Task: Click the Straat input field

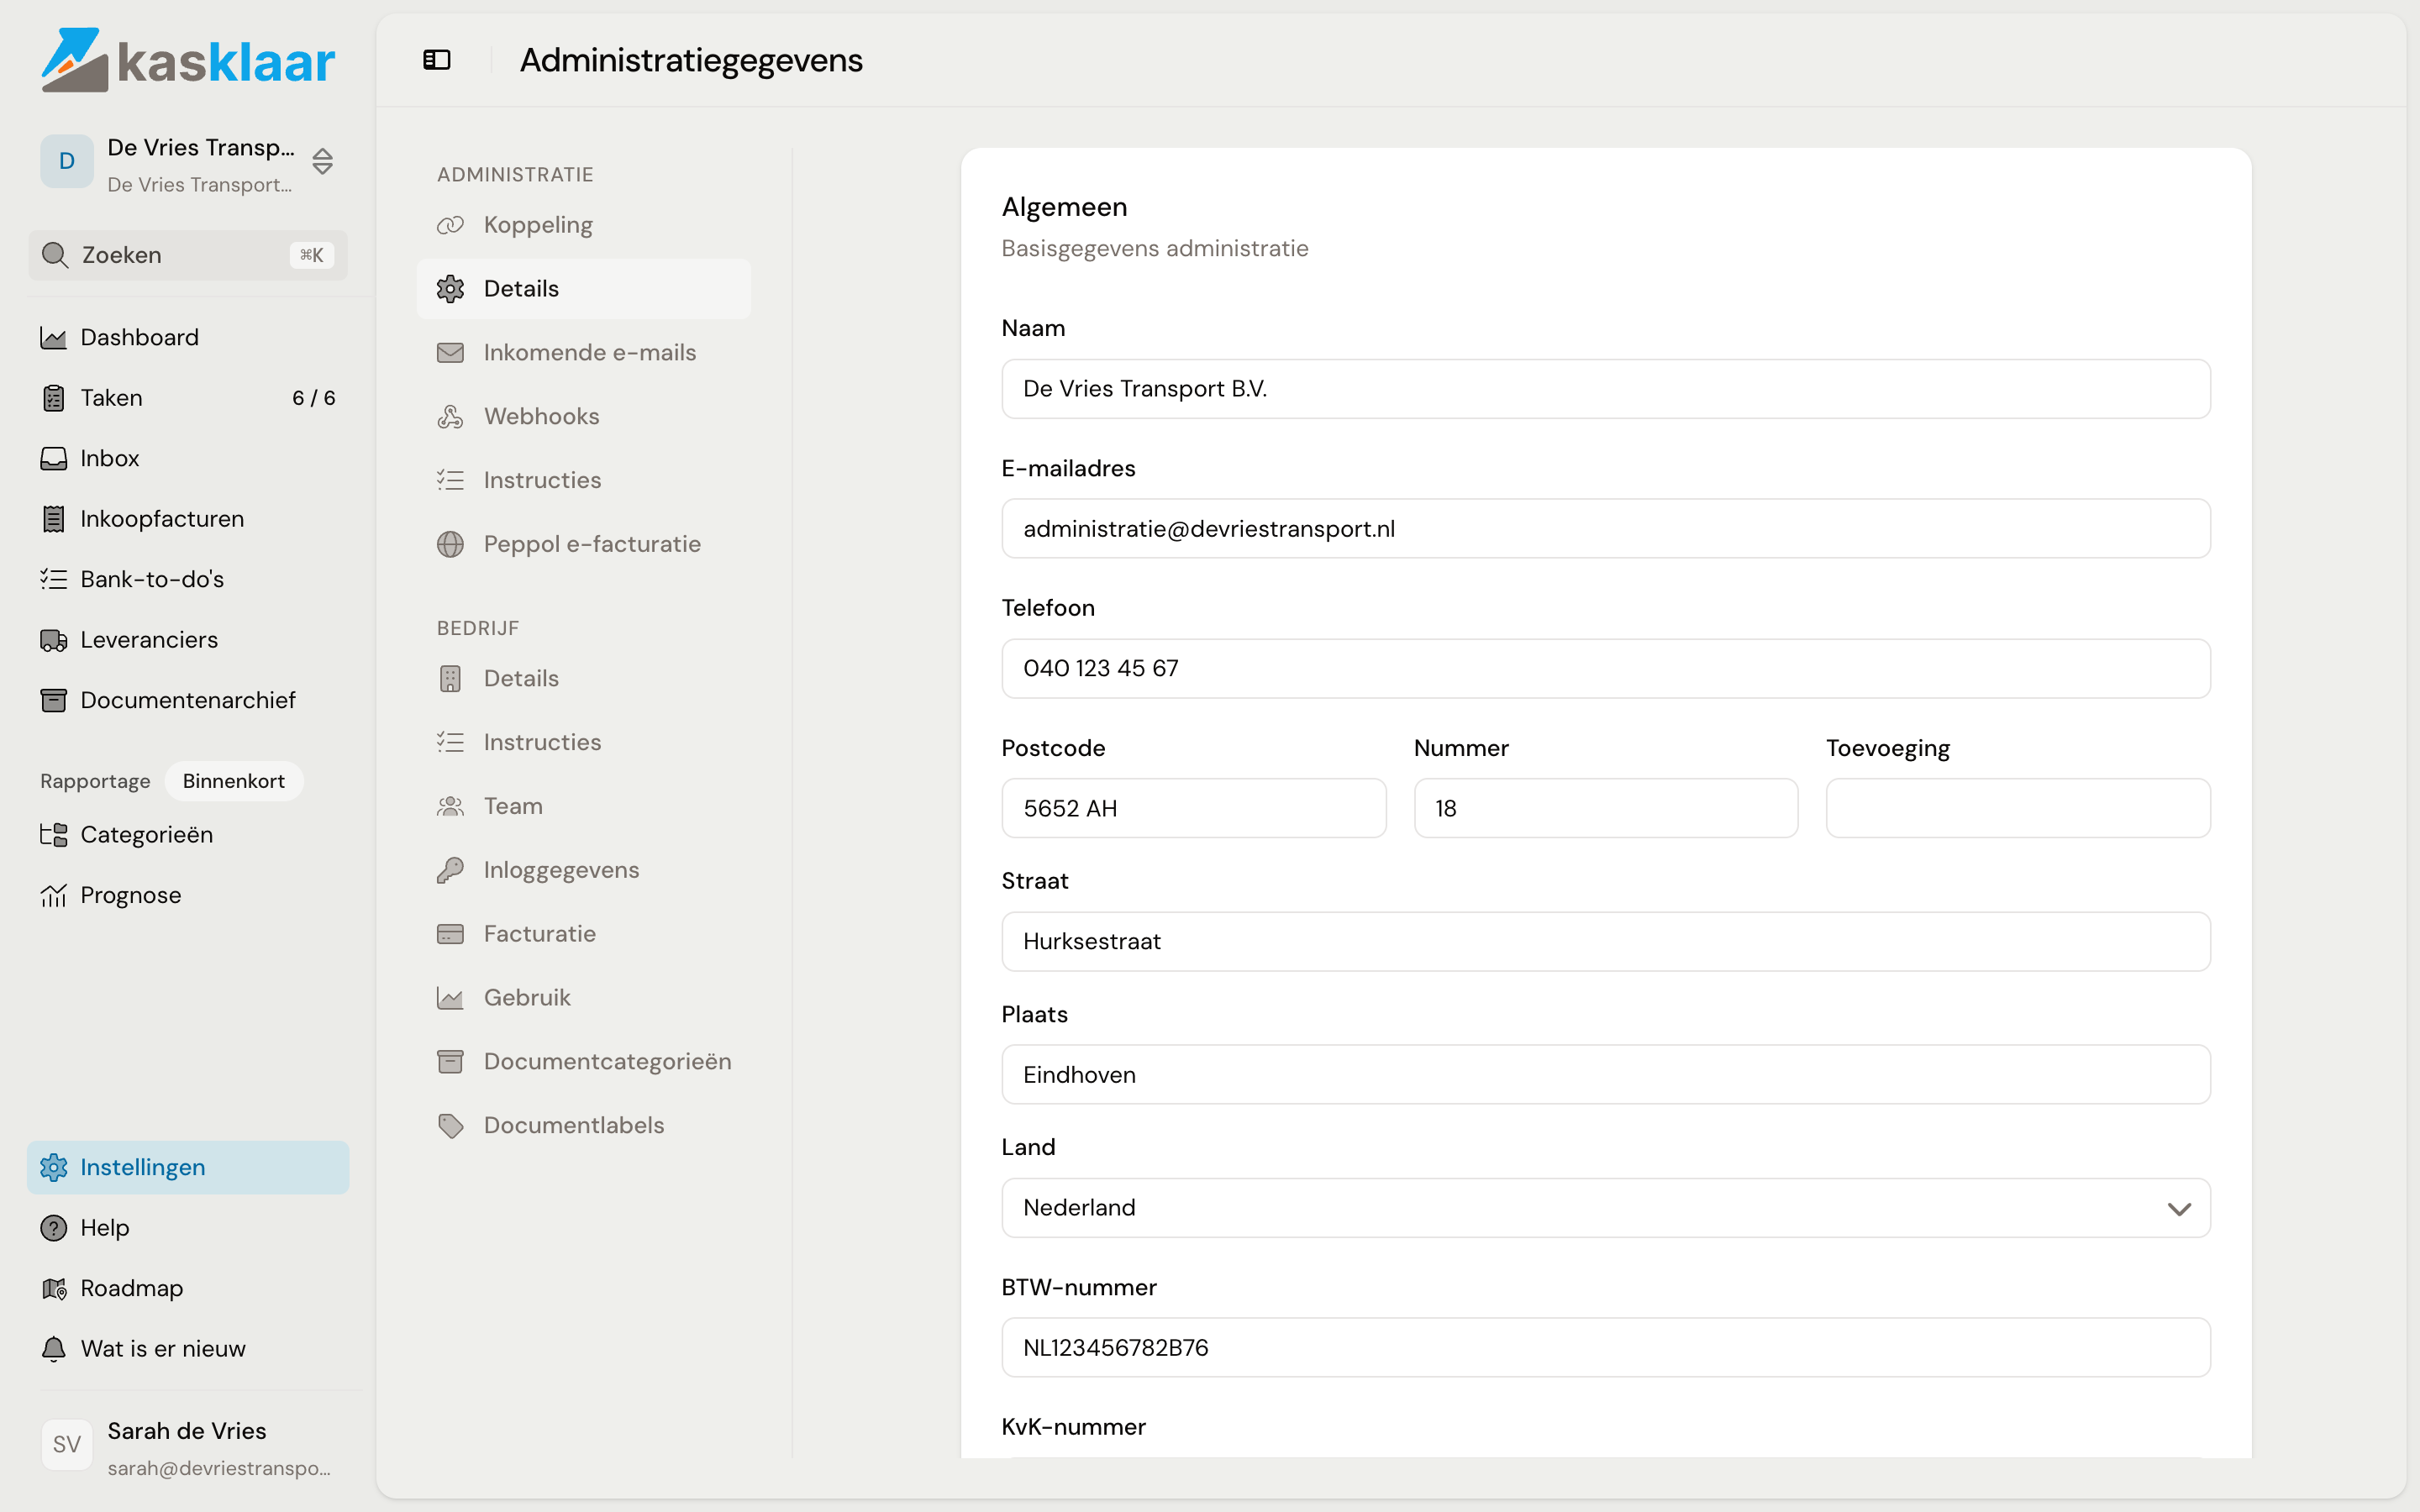Action: (x=1605, y=942)
